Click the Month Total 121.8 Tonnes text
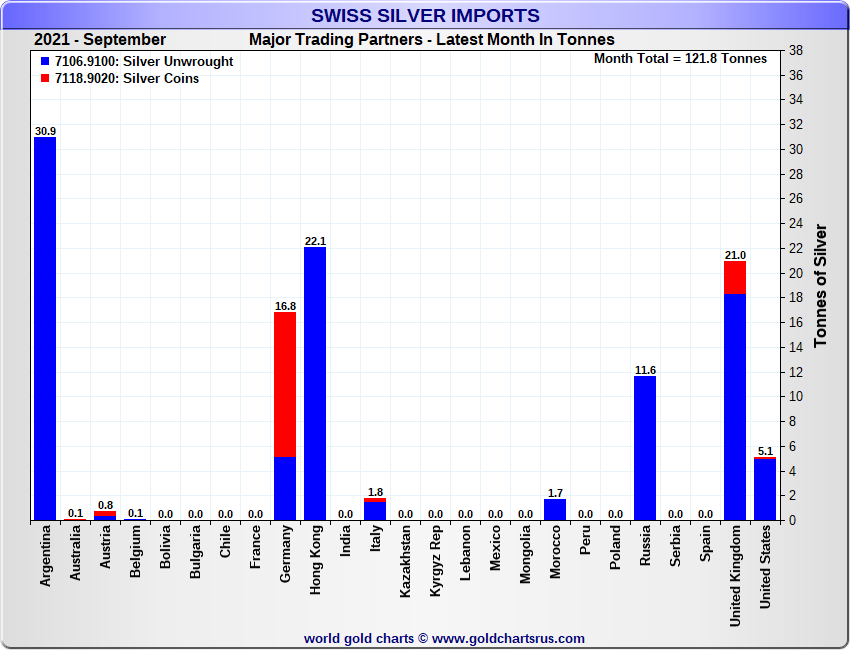This screenshot has height=650, width=850. tap(680, 59)
